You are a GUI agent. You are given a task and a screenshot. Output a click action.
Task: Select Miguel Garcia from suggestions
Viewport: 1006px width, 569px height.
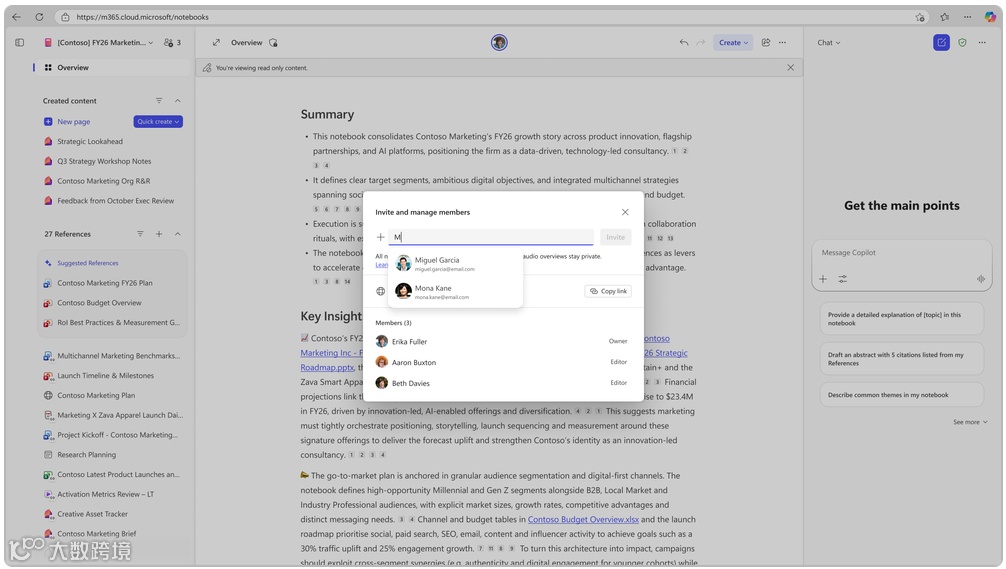456,264
